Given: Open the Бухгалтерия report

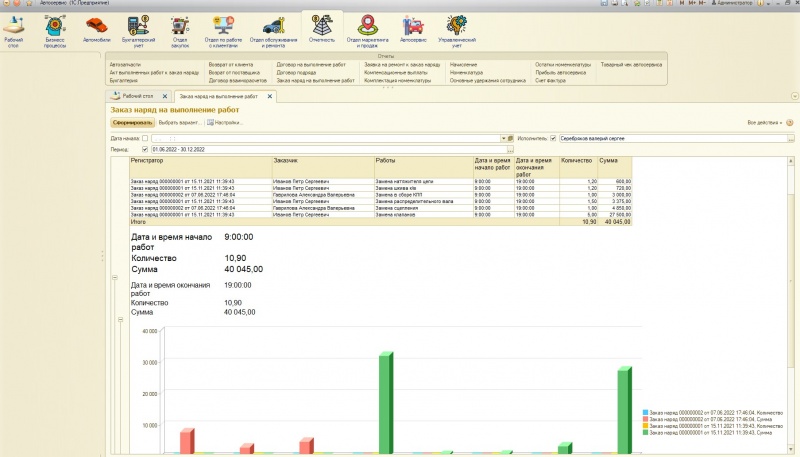Looking at the screenshot, I should tap(123, 81).
